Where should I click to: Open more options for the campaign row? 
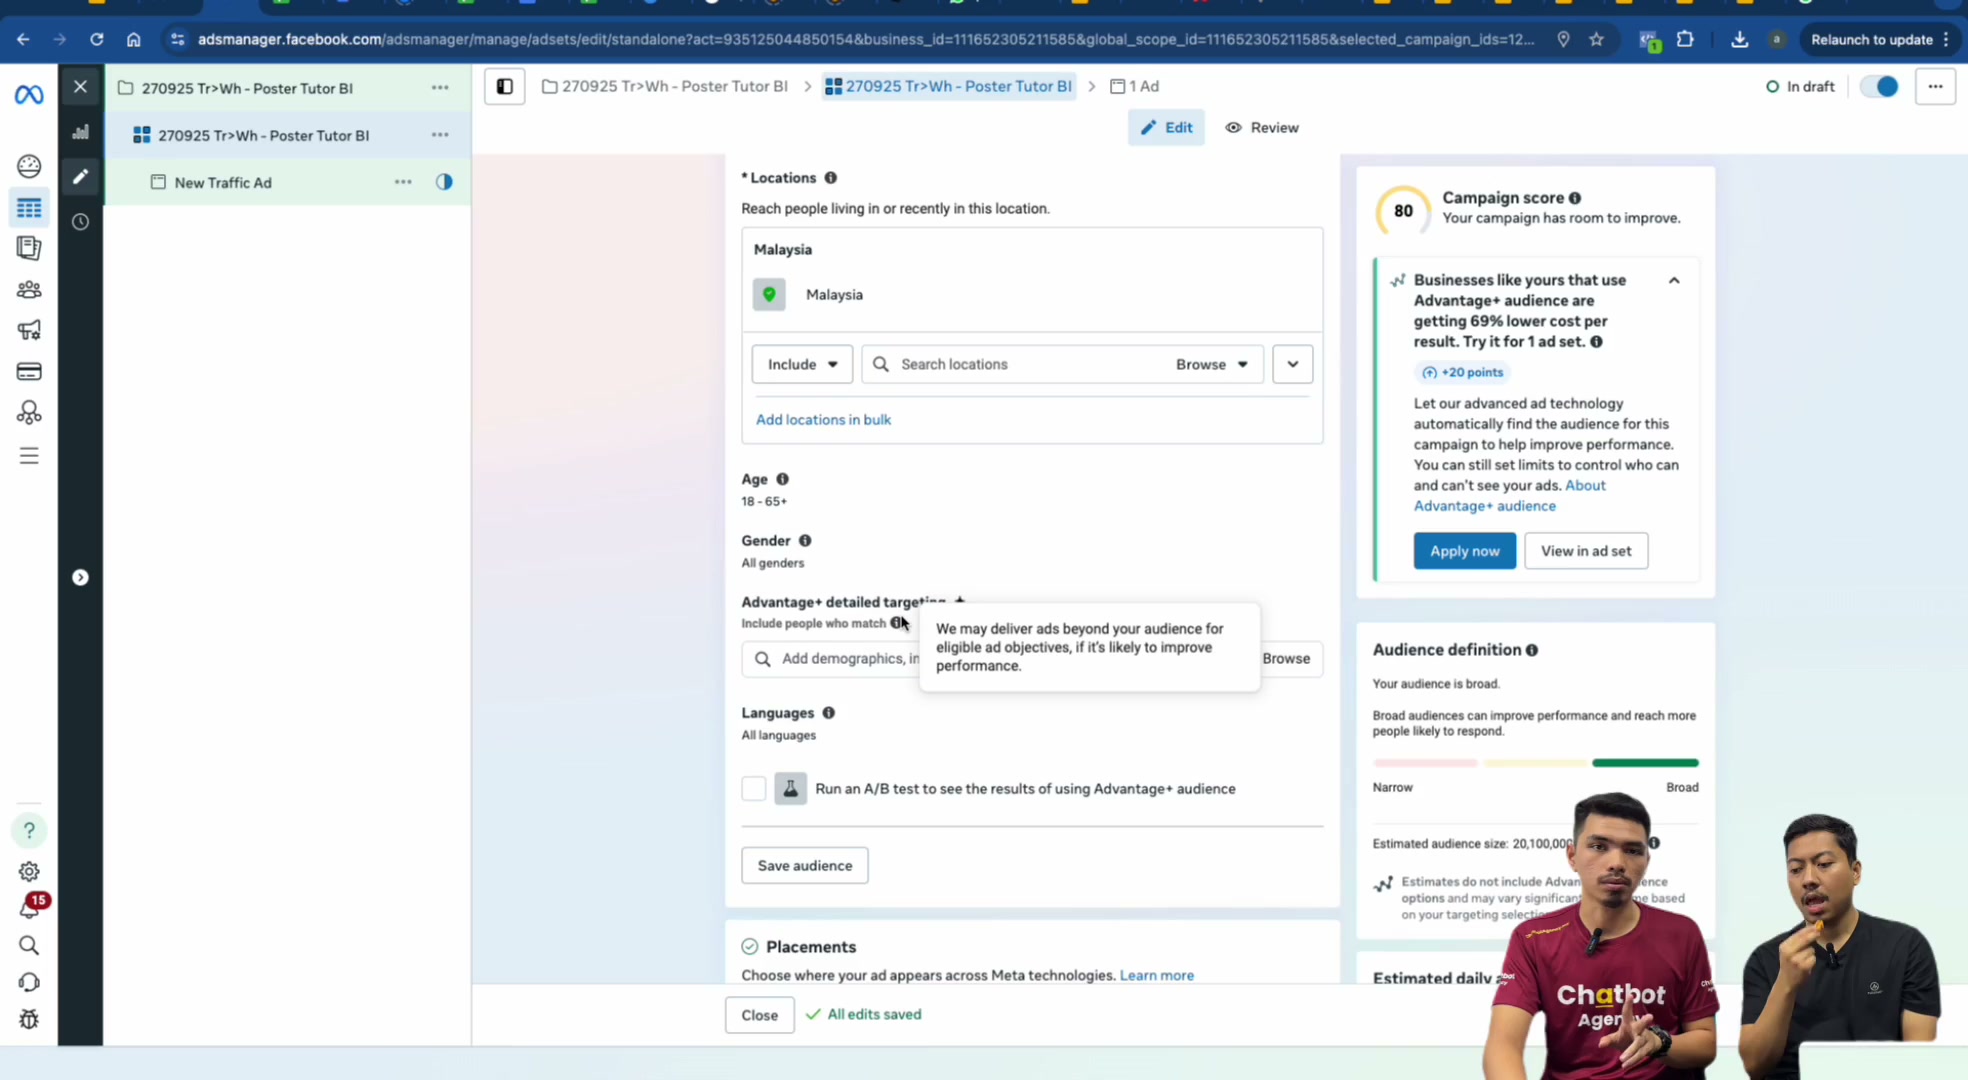[440, 88]
